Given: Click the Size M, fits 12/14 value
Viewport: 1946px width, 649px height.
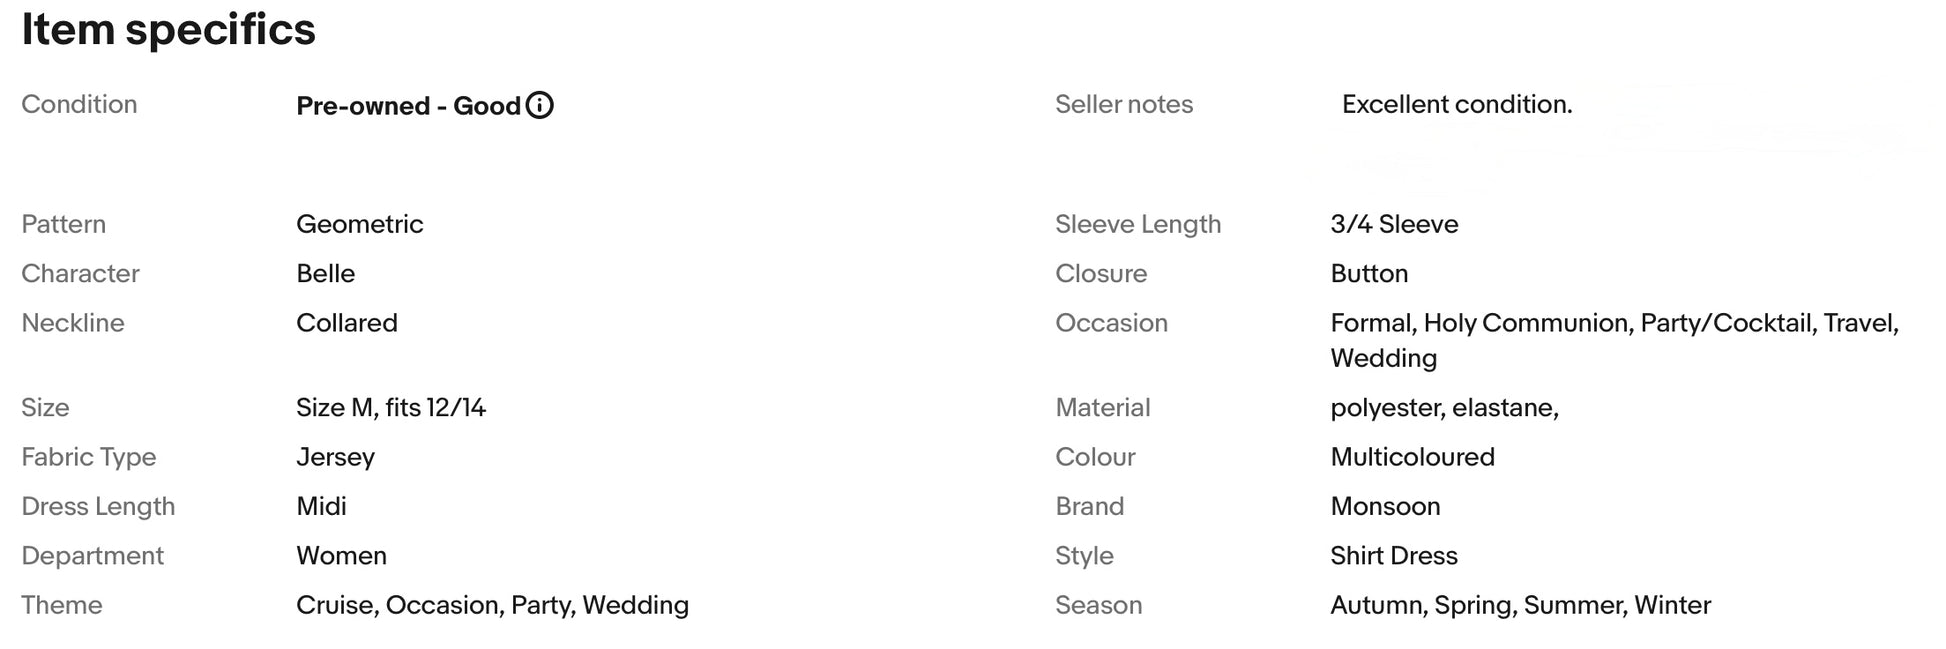Looking at the screenshot, I should (390, 407).
